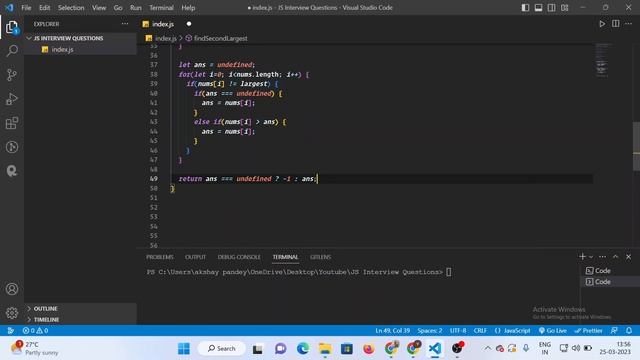
Task: Open the Manage gear icon
Action: (x=12, y=313)
